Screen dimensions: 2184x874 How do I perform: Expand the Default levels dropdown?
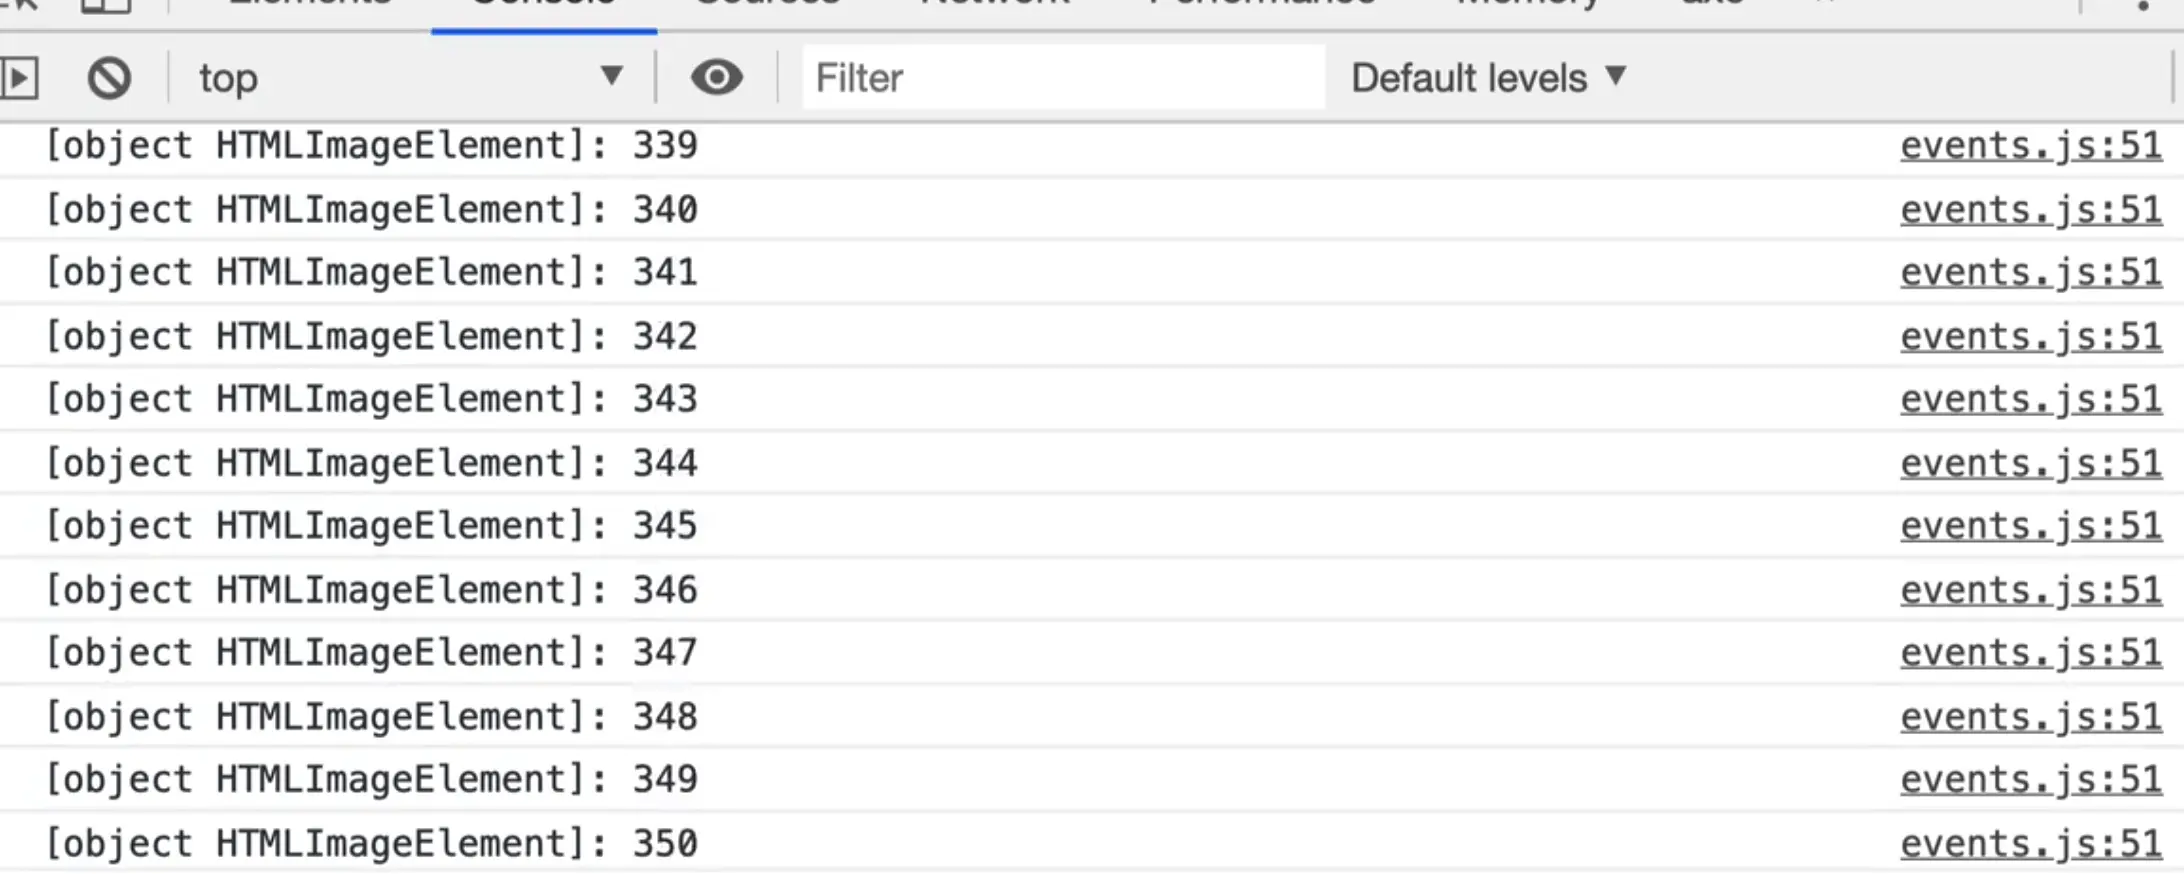1488,78
